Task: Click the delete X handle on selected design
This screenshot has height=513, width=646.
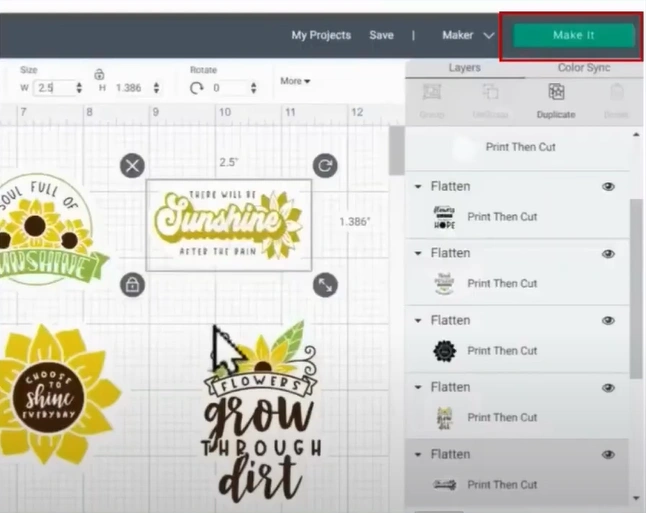Action: pos(132,166)
